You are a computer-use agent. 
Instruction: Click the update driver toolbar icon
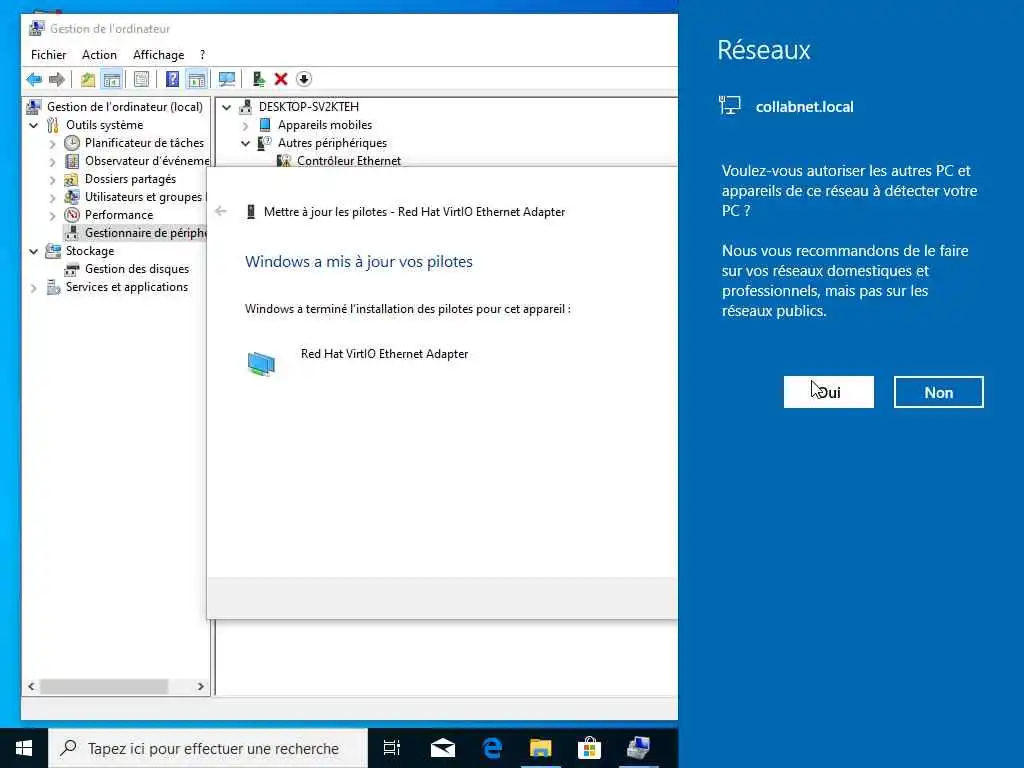click(259, 80)
